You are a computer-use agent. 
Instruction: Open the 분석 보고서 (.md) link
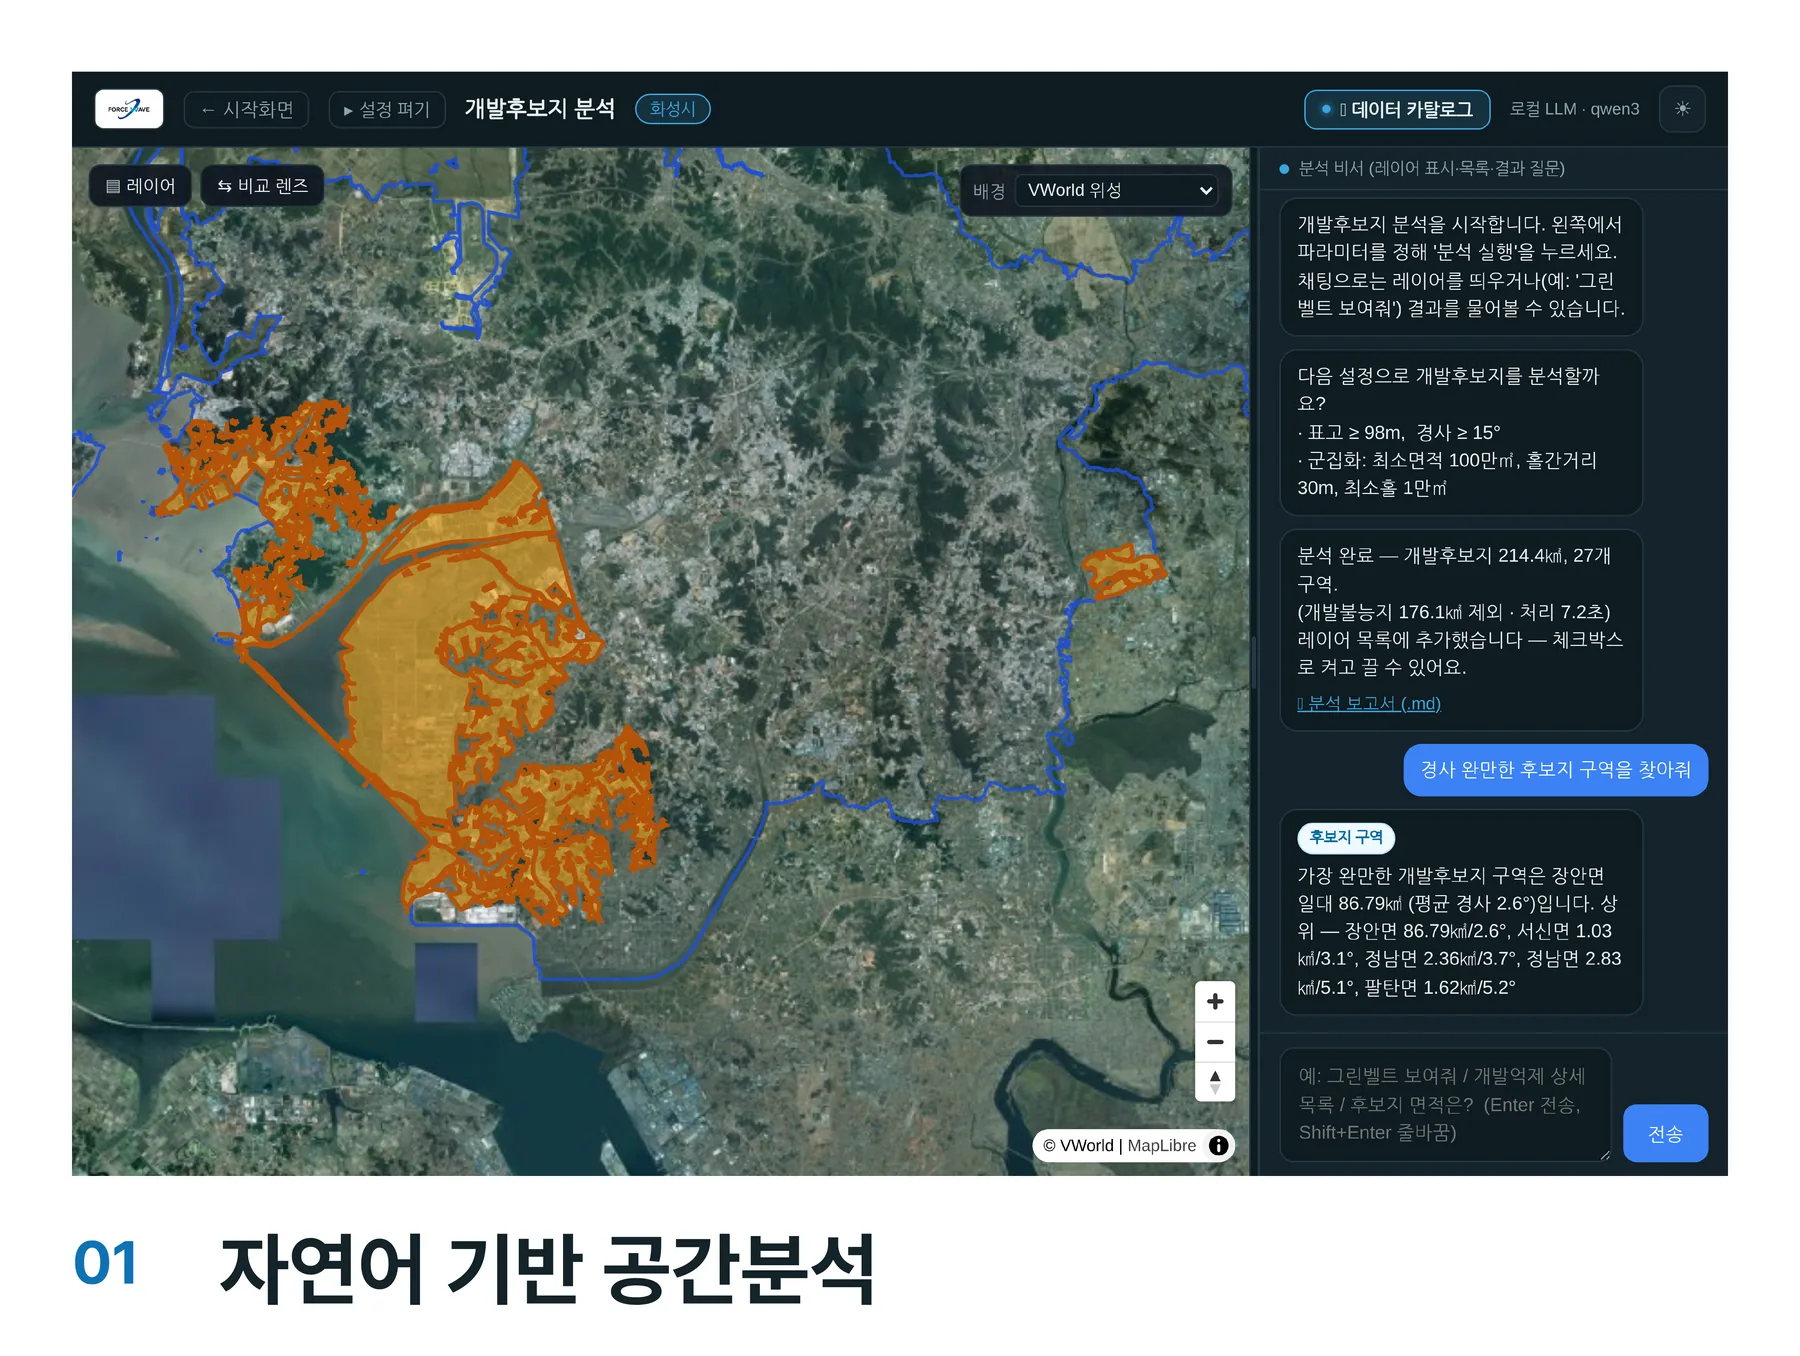(x=1369, y=703)
